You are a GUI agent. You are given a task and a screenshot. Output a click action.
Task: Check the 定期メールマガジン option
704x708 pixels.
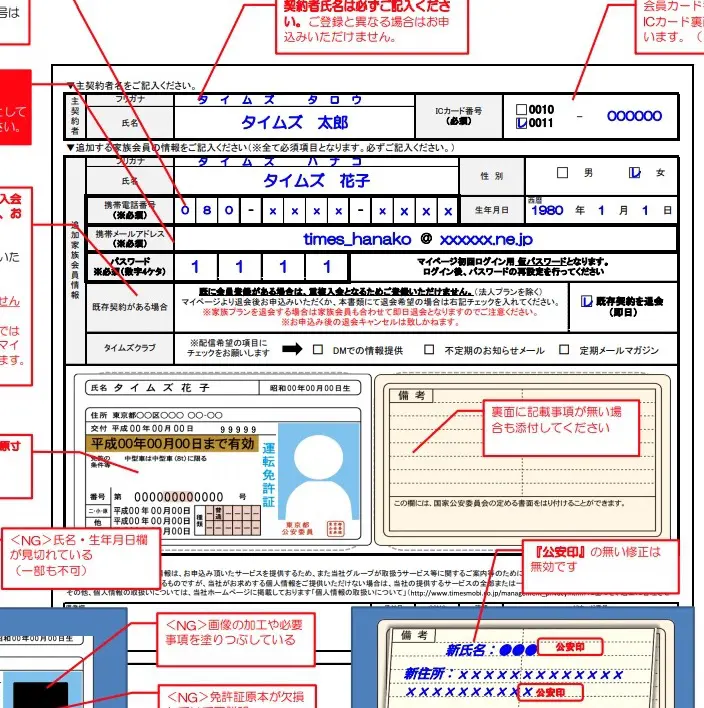point(565,350)
